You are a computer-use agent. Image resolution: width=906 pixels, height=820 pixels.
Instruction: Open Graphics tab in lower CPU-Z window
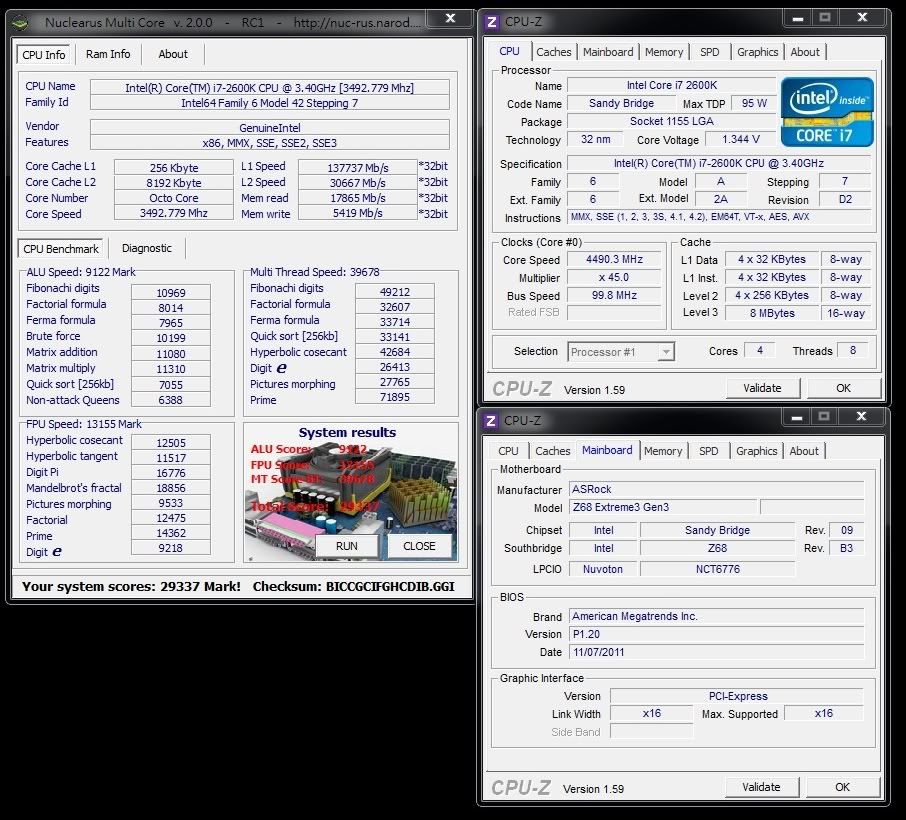(x=756, y=451)
